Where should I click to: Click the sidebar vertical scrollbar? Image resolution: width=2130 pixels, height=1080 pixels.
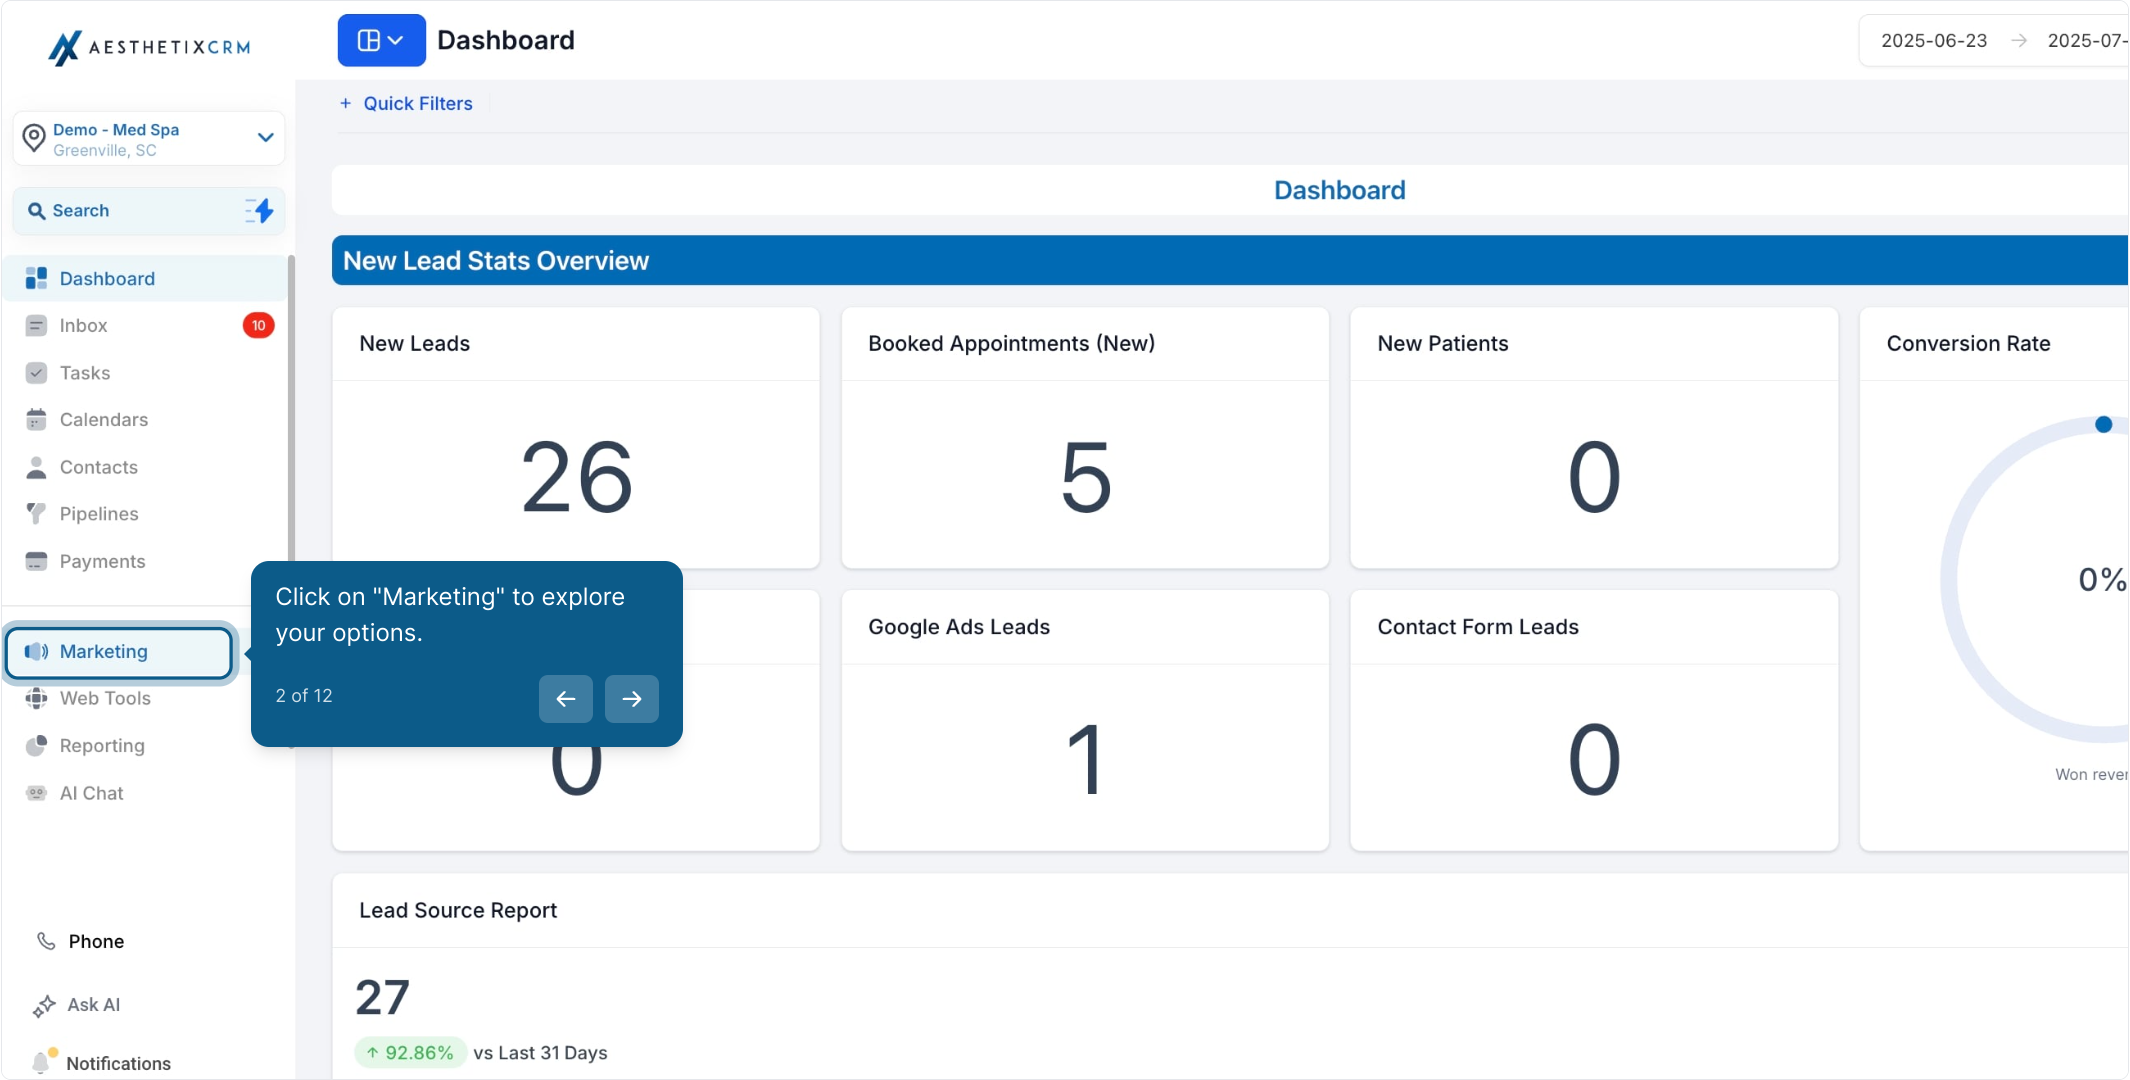[x=292, y=410]
